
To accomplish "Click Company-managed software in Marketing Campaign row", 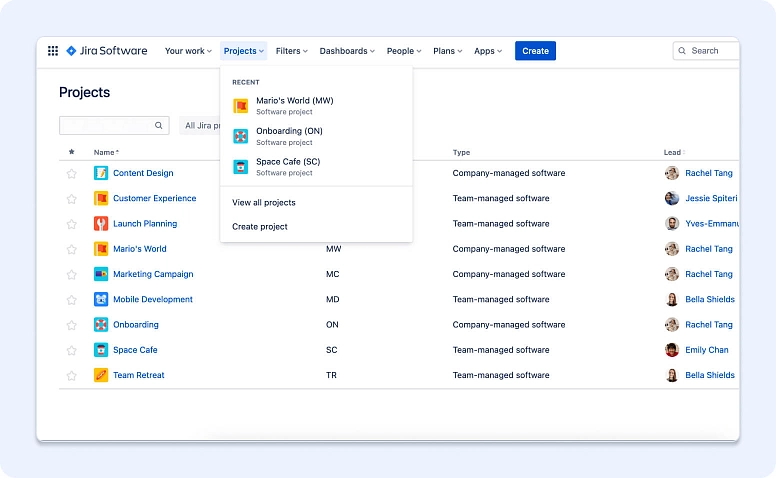I will (x=509, y=274).
